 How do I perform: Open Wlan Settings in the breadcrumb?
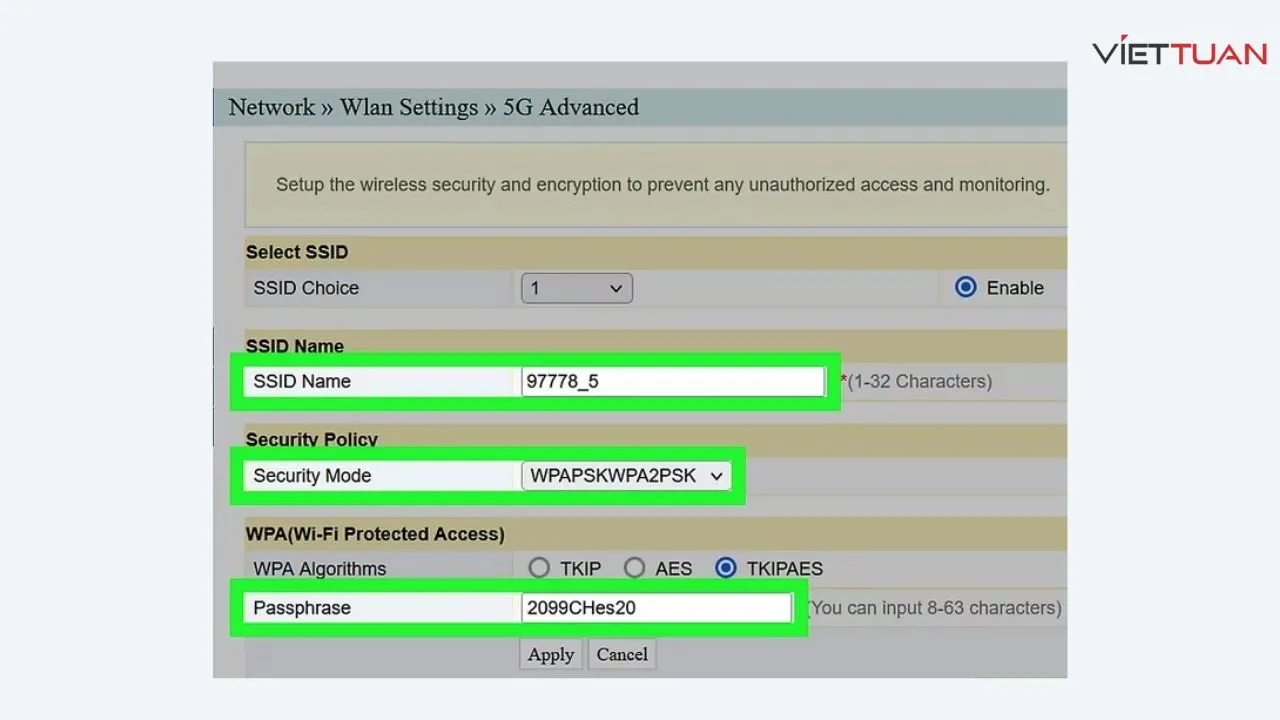[x=409, y=107]
